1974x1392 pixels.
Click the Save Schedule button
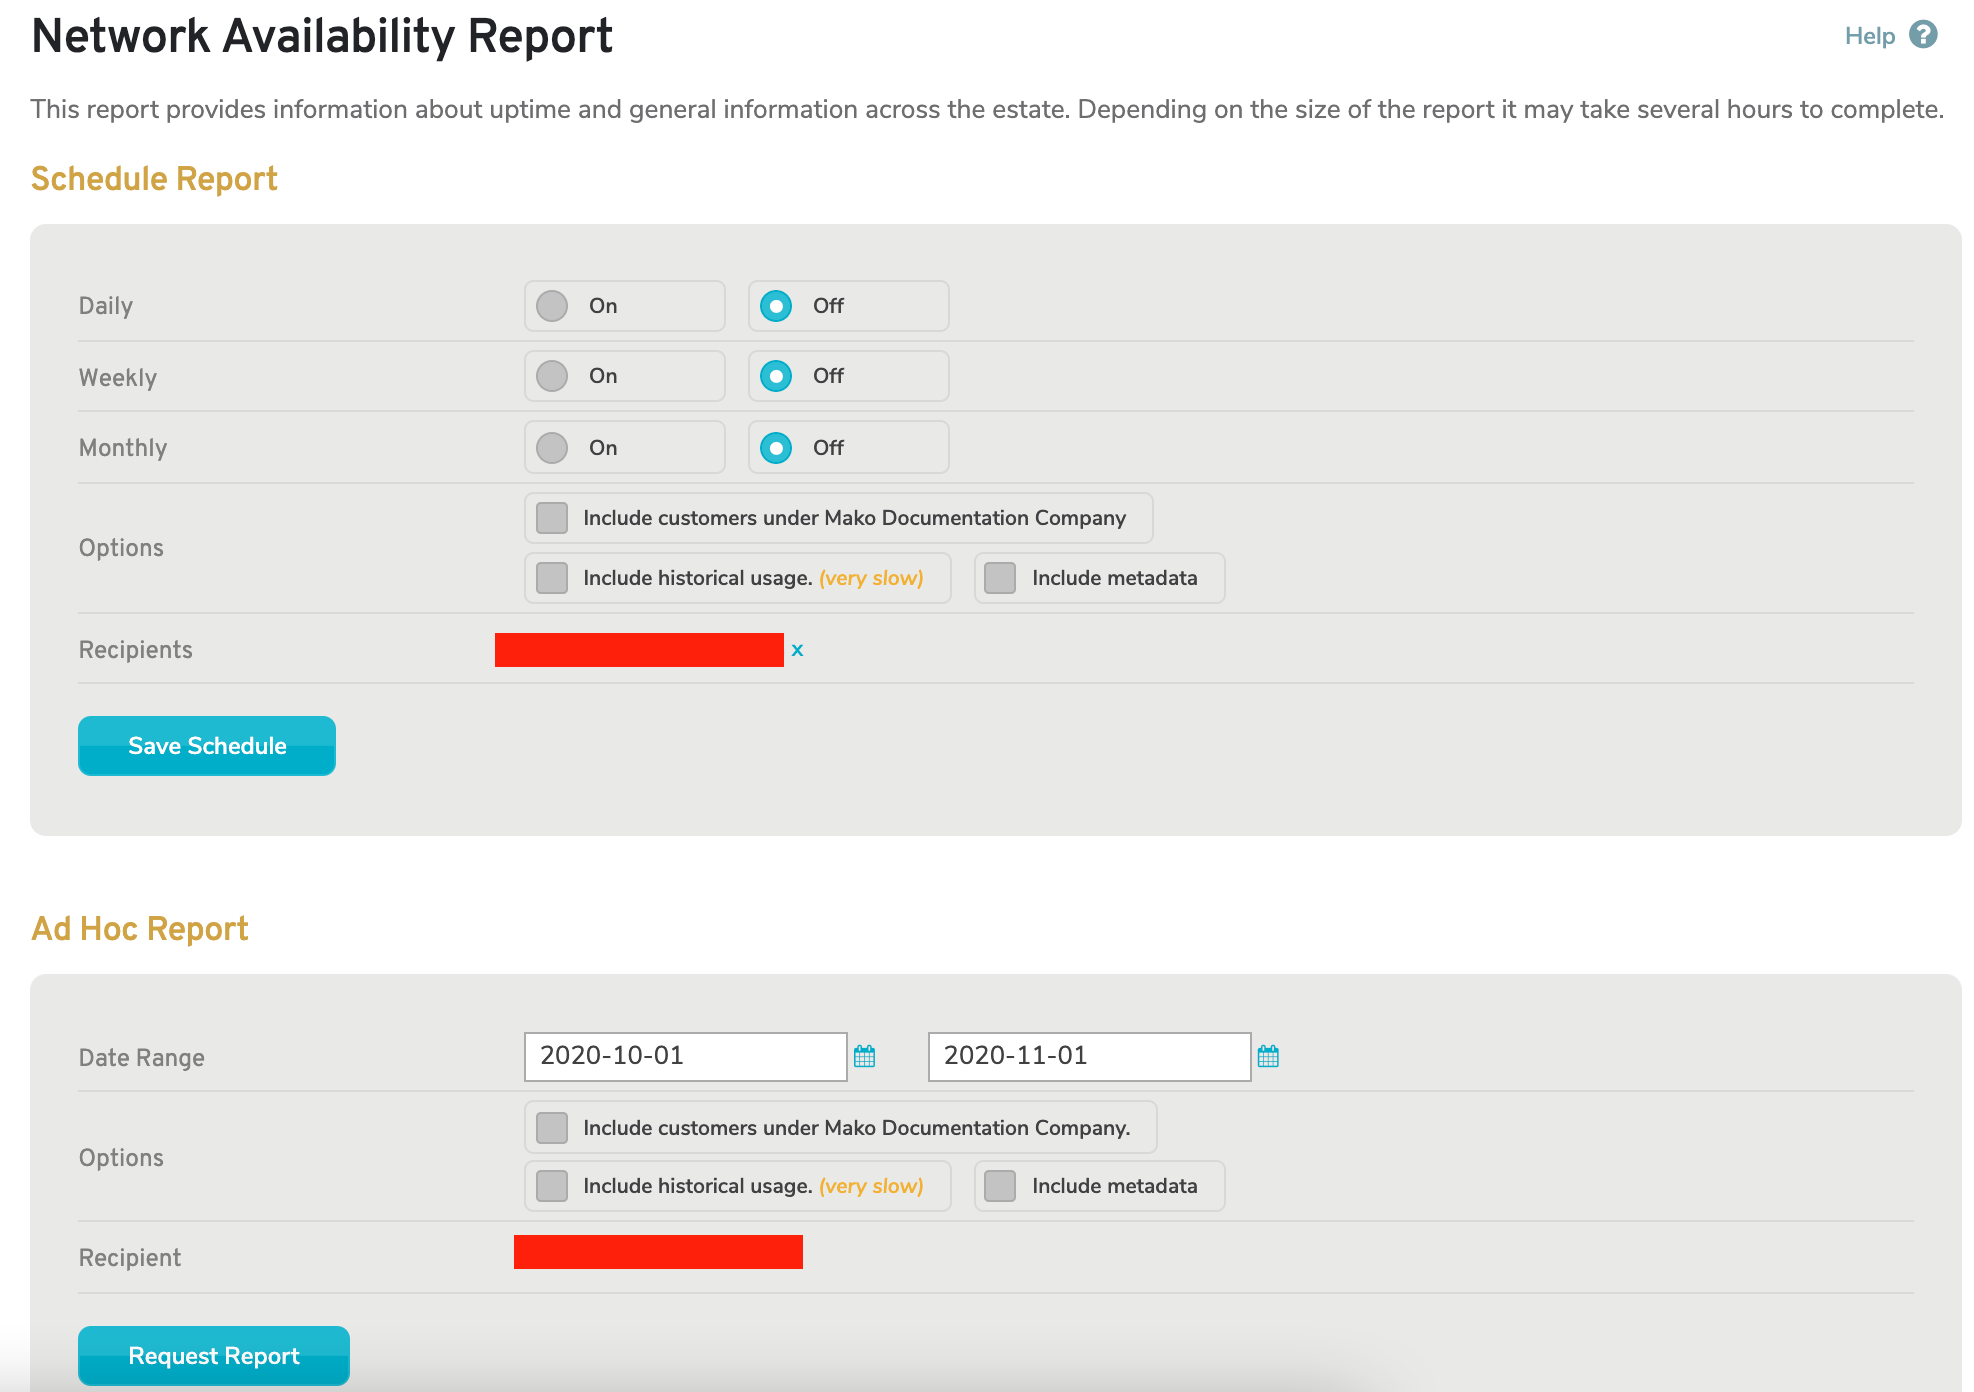(x=206, y=745)
